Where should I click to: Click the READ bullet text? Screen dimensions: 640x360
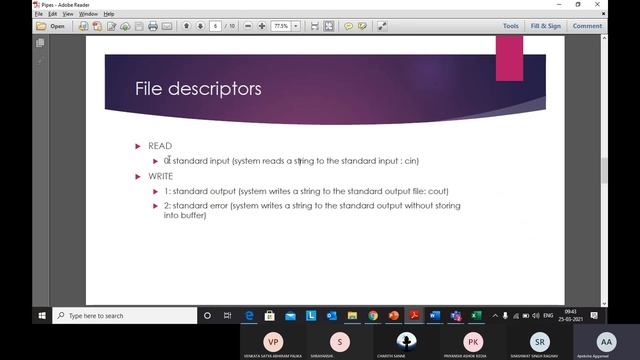[160, 146]
